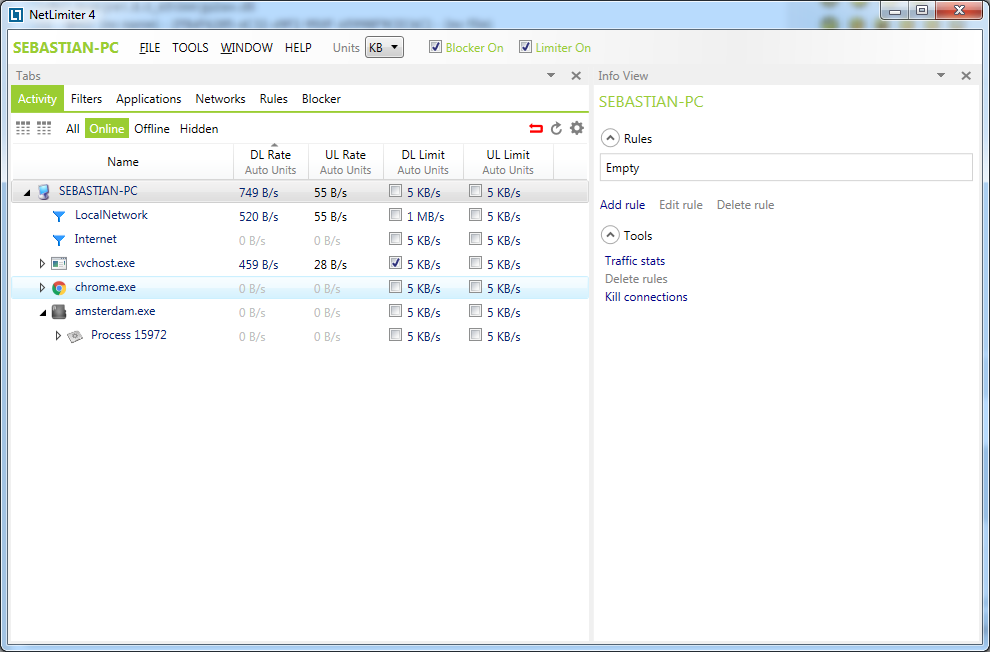Toggle the Blocker On checkbox
The height and width of the screenshot is (652, 990).
(435, 47)
